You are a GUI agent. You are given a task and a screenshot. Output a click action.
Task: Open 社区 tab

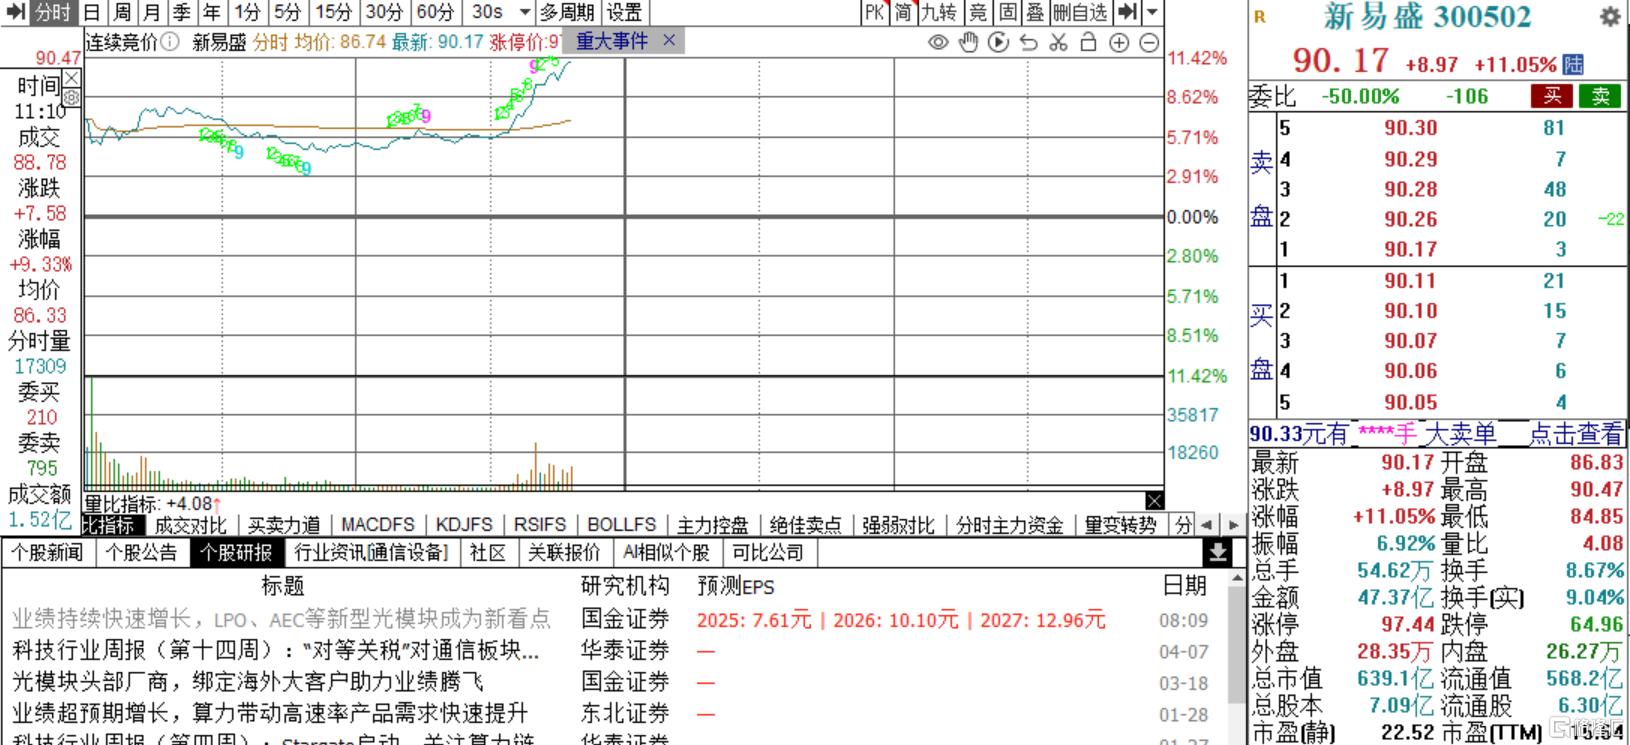click(x=487, y=552)
